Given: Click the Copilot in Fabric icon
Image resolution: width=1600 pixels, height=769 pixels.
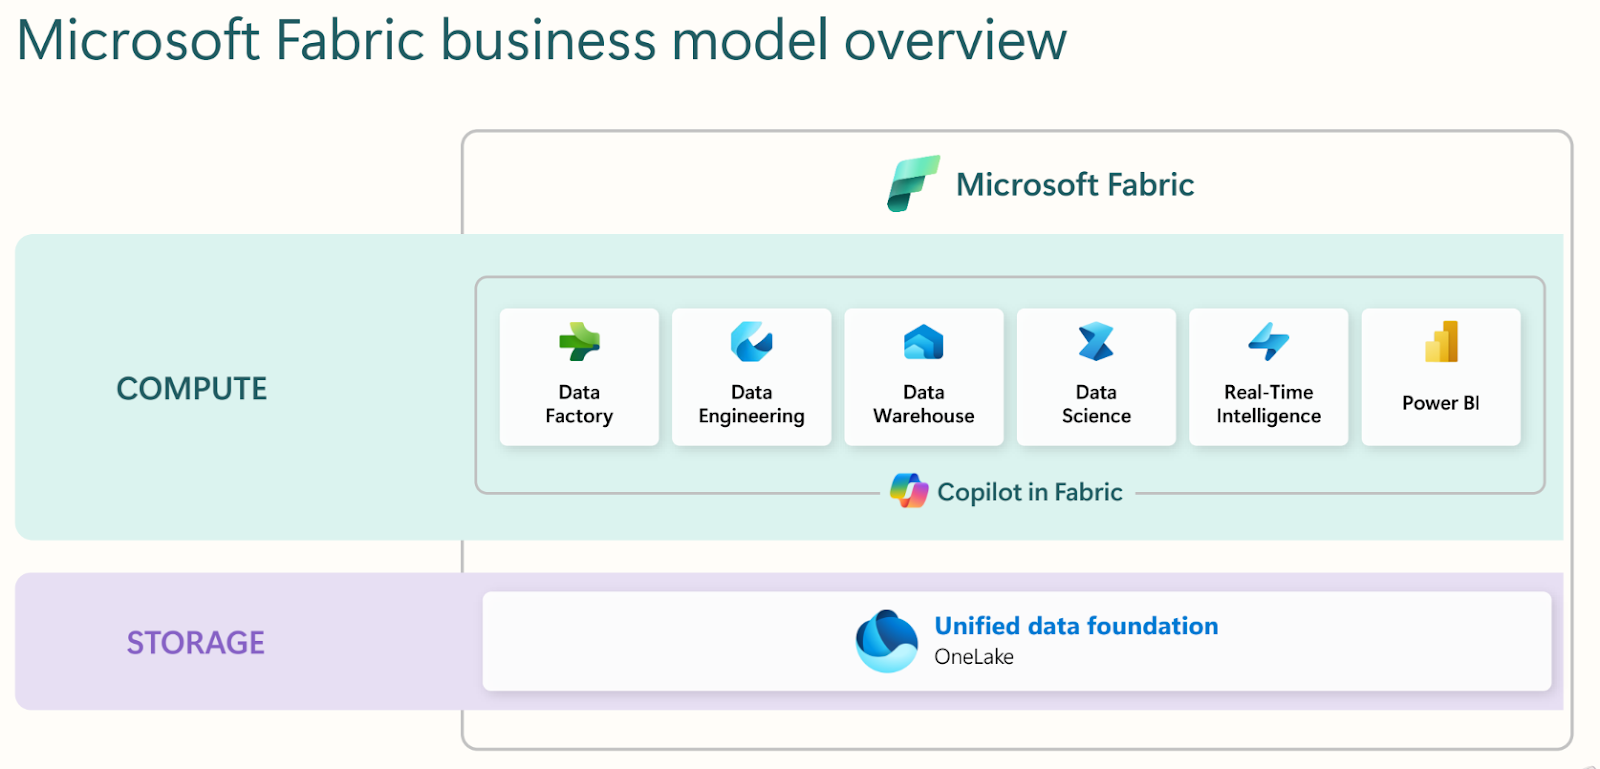Looking at the screenshot, I should point(909,491).
